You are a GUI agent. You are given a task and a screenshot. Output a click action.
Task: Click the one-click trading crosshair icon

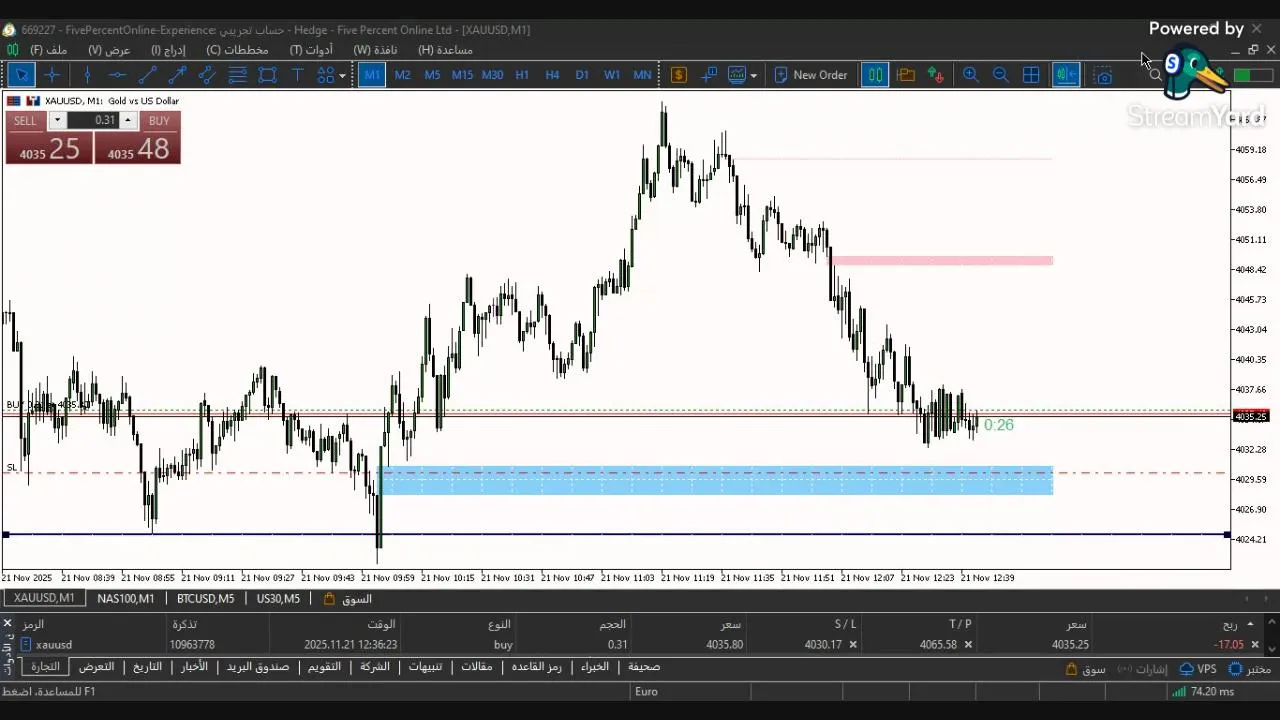click(709, 75)
